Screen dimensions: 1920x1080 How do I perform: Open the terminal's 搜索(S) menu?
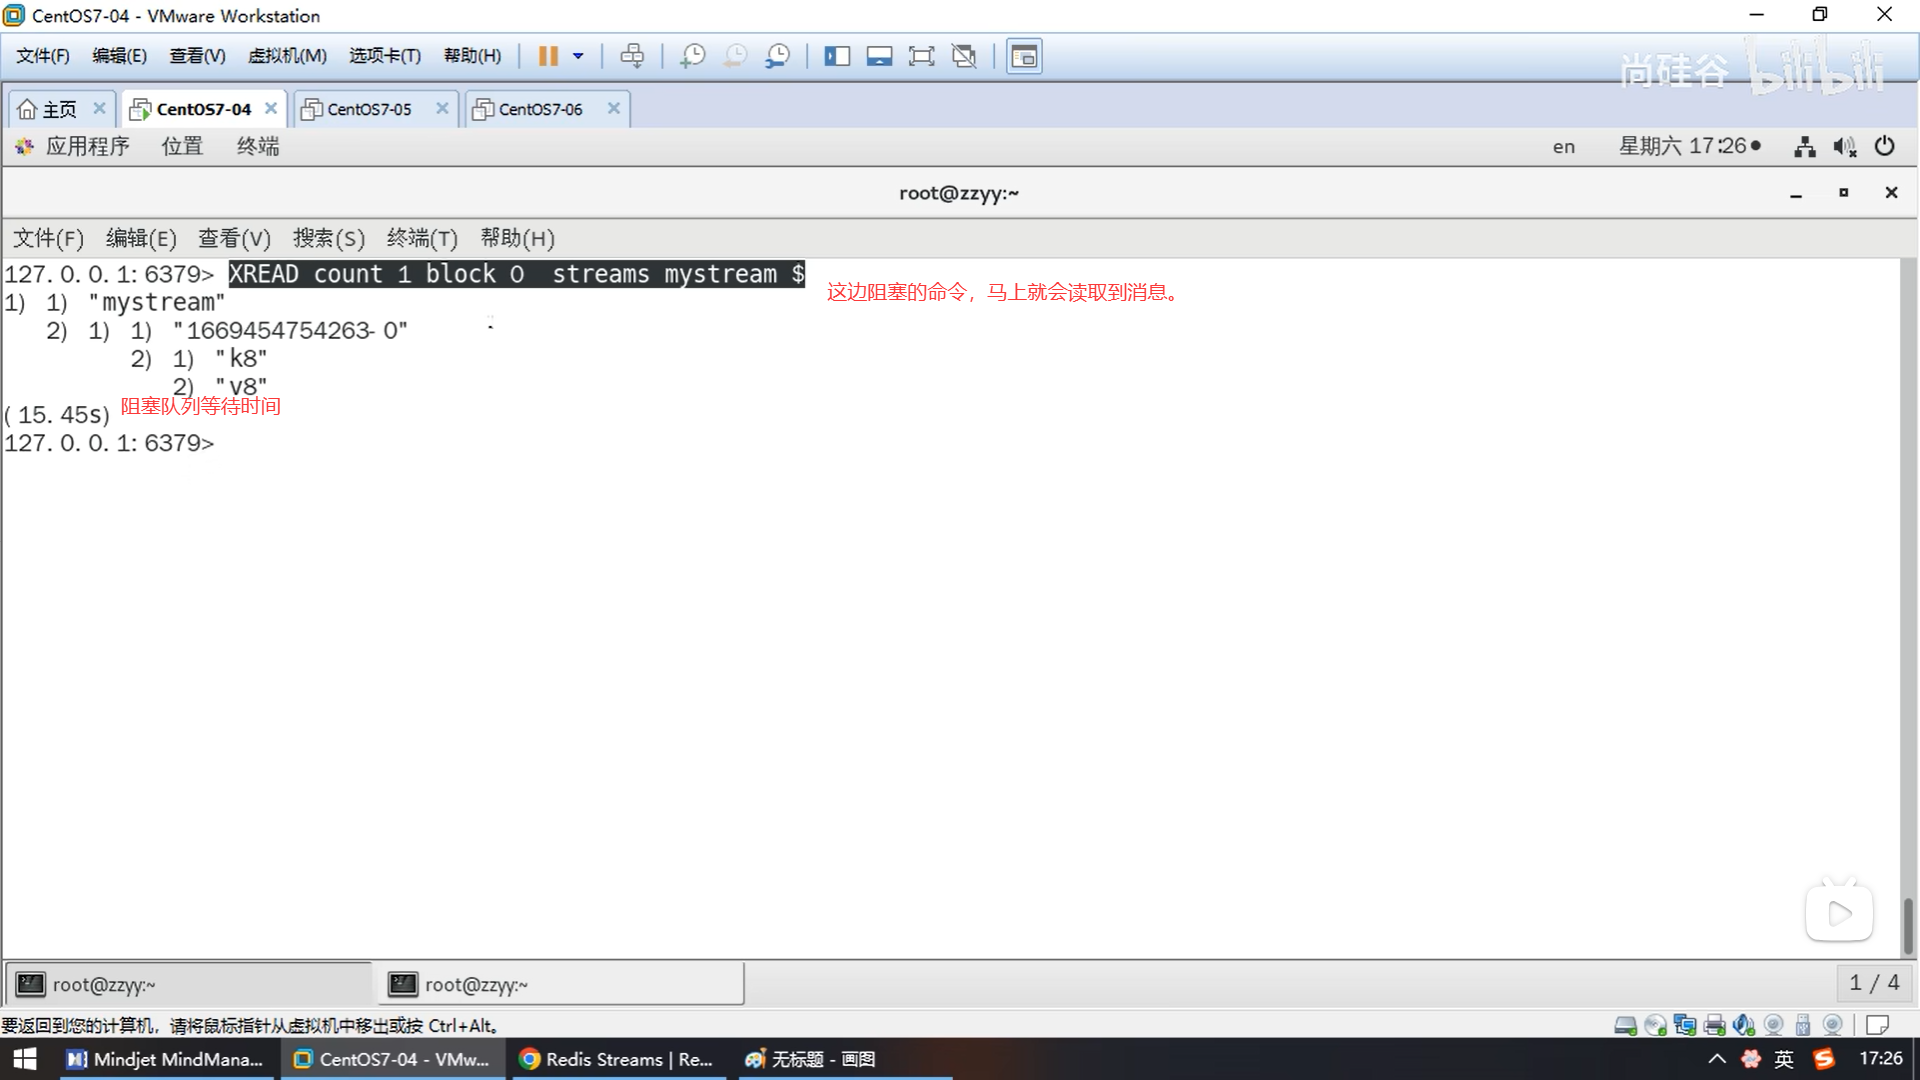[328, 238]
